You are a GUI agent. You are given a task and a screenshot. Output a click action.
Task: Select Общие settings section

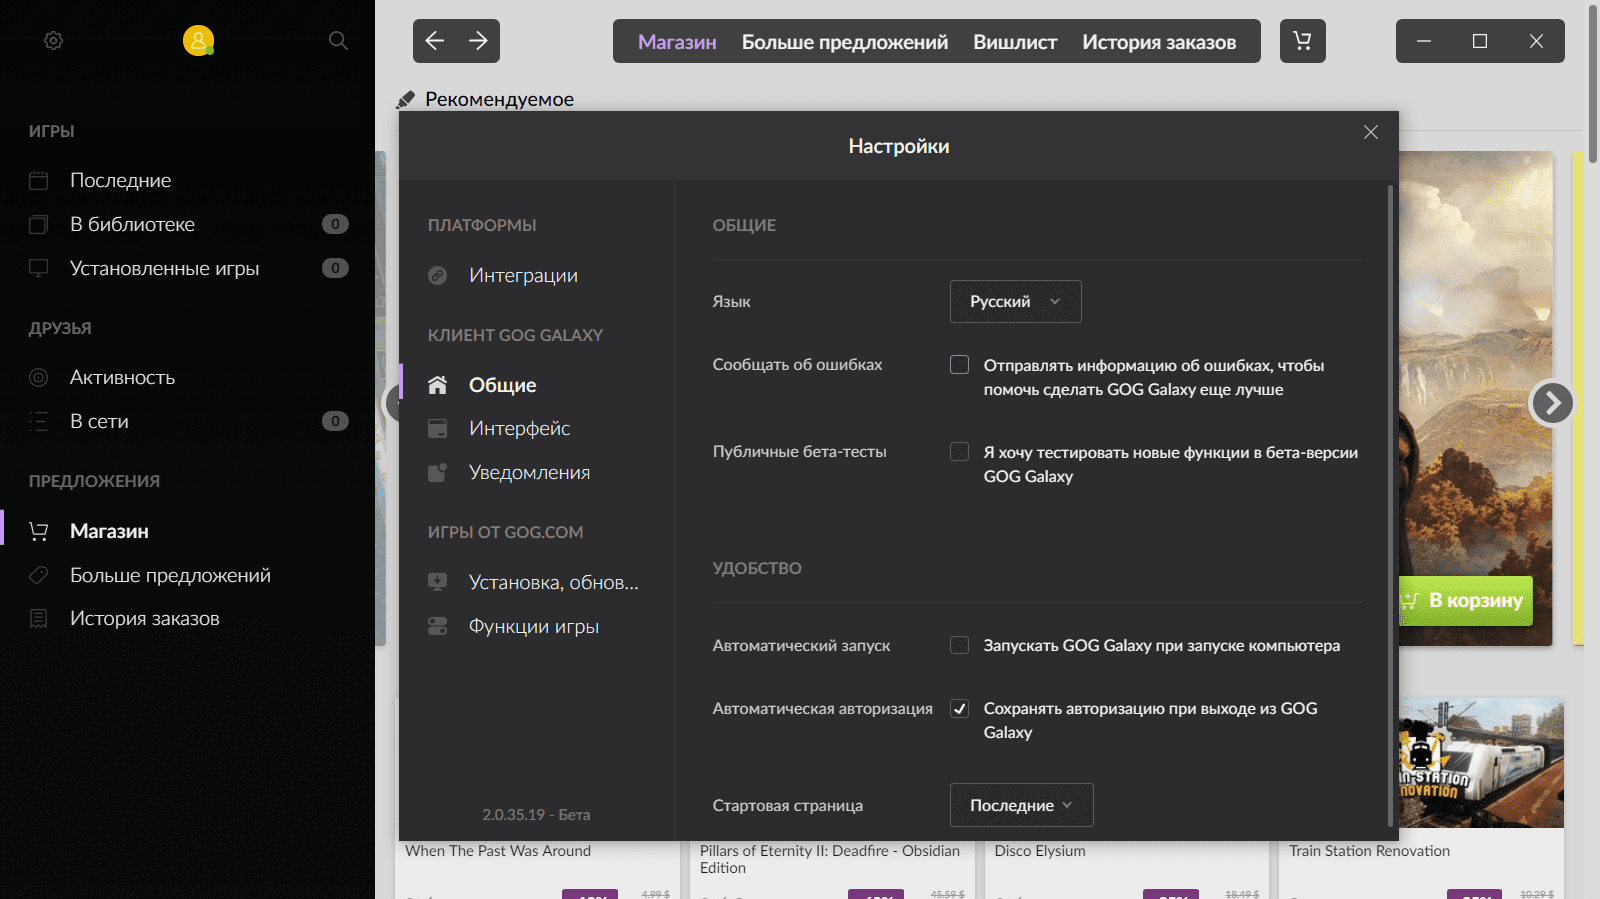[503, 385]
